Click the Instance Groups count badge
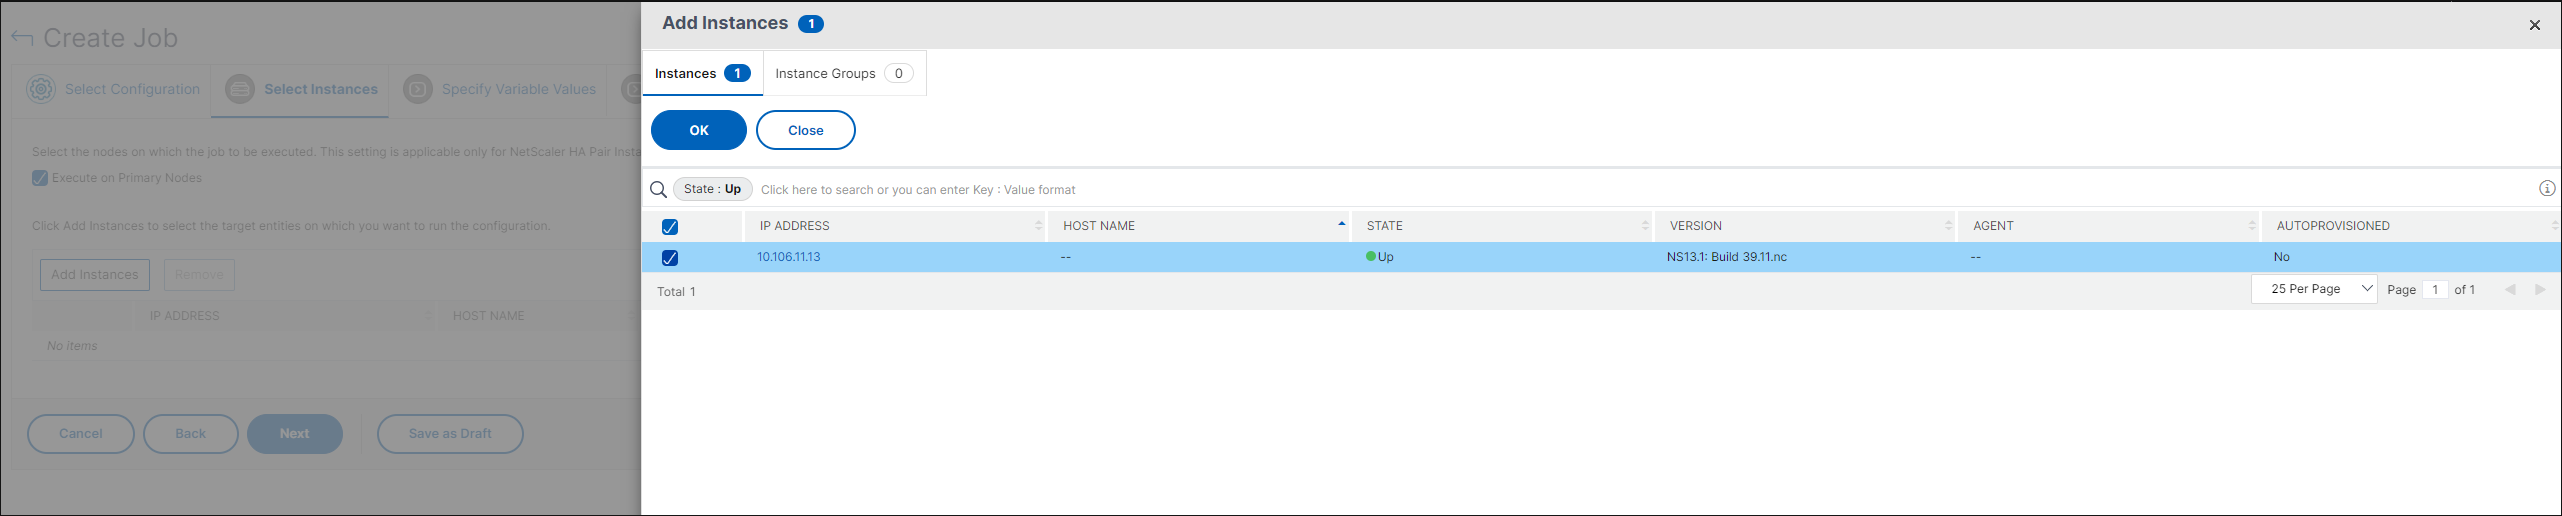The image size is (2562, 516). pyautogui.click(x=898, y=73)
